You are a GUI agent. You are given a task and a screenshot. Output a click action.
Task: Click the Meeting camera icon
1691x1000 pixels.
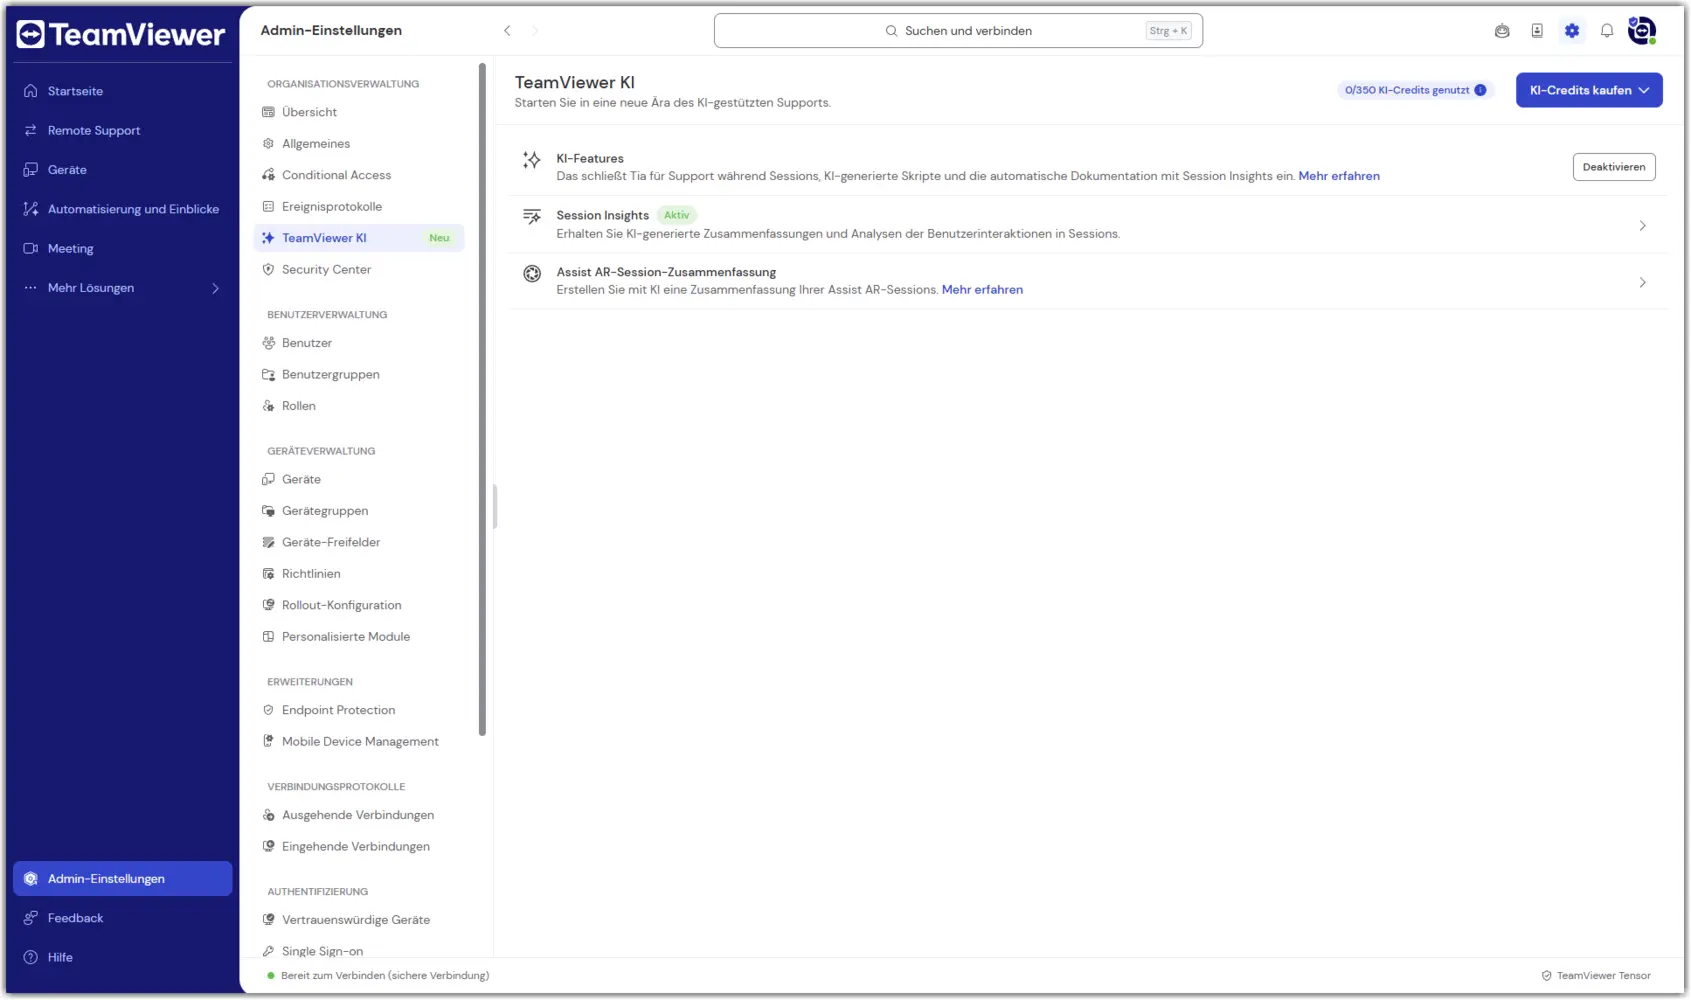tap(31, 248)
